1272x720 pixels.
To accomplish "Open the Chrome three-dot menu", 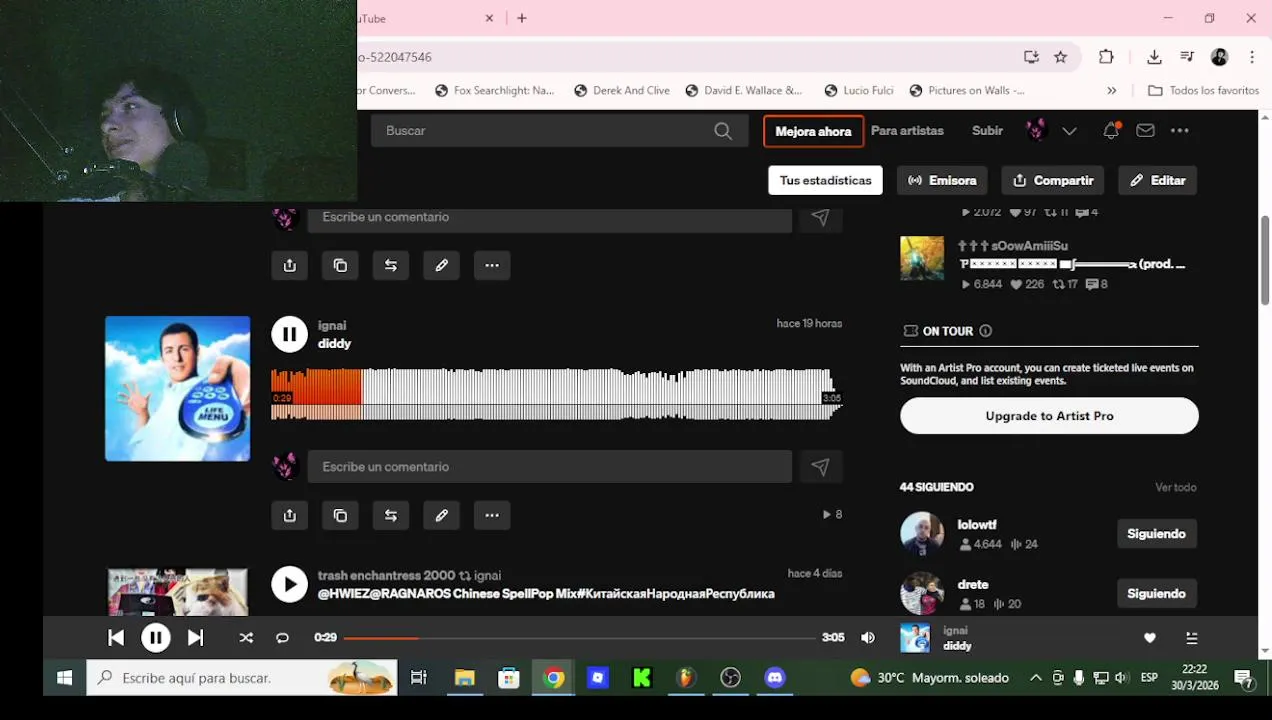I will tap(1251, 57).
